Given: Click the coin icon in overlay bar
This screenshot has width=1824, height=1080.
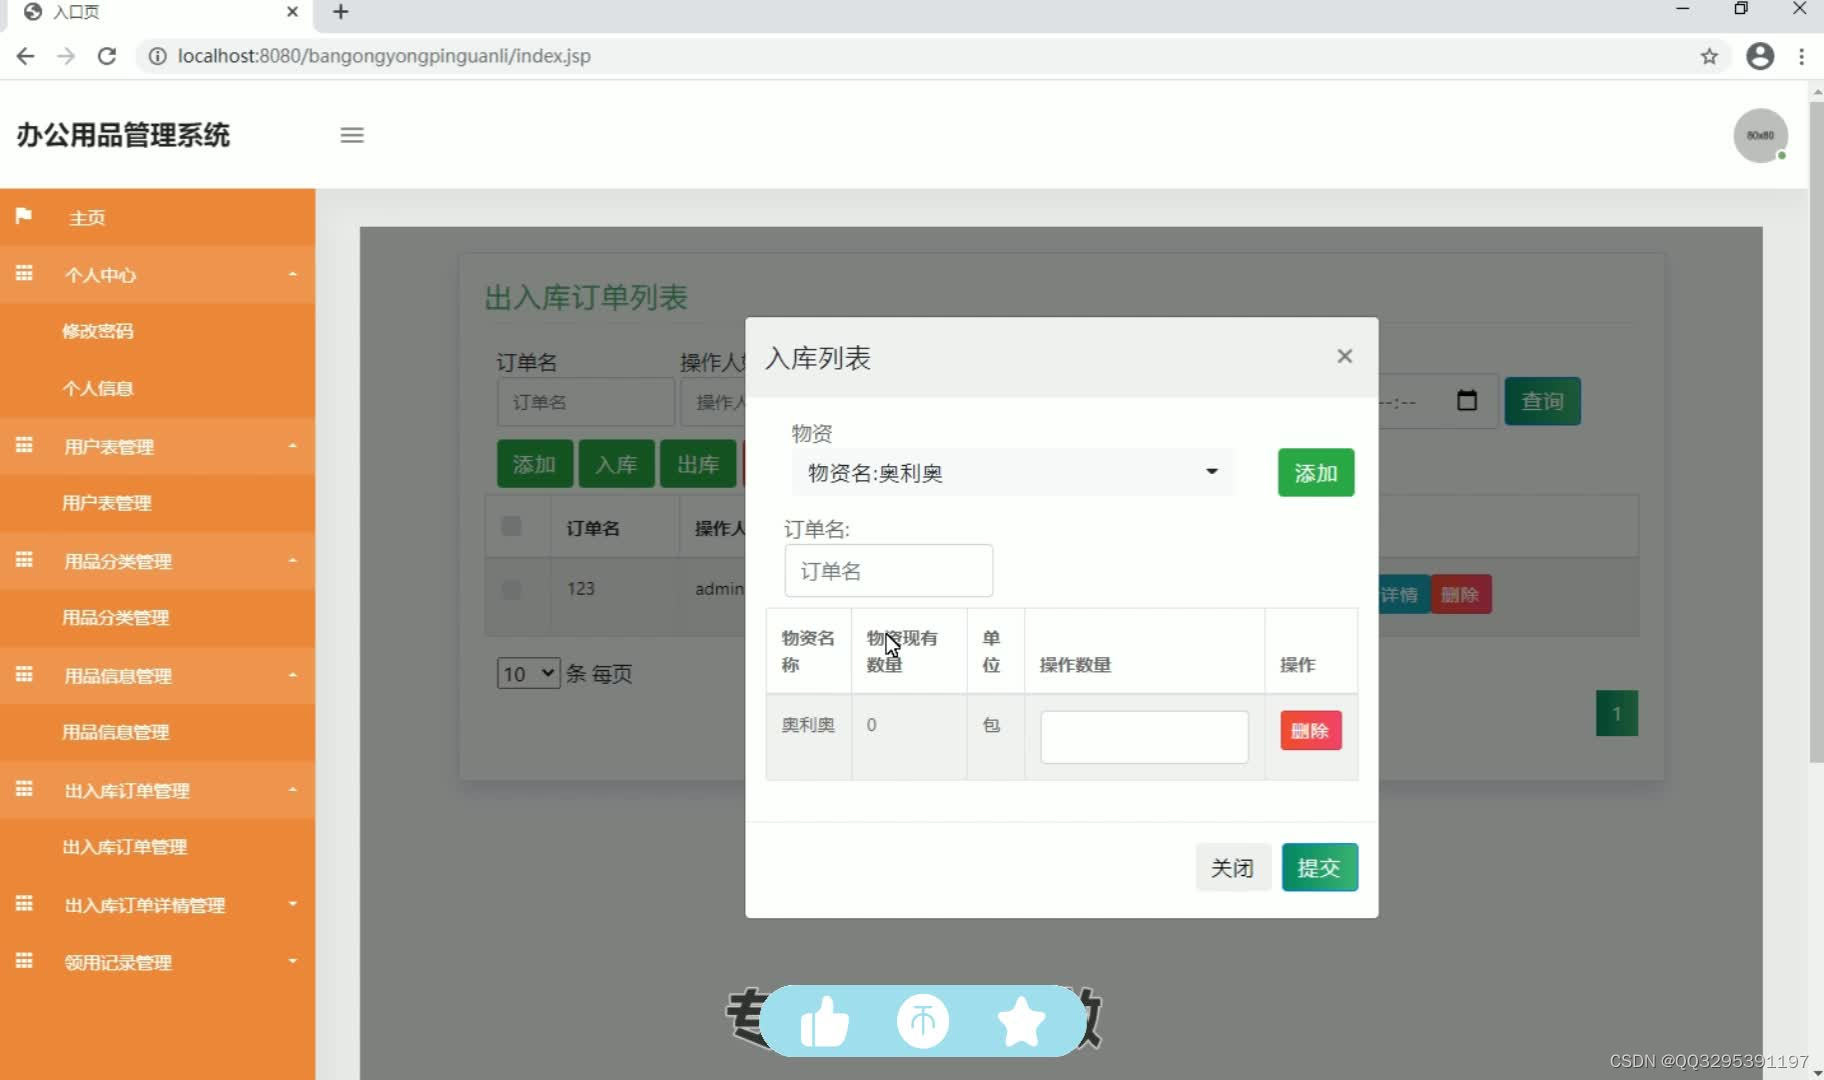Looking at the screenshot, I should [922, 1021].
